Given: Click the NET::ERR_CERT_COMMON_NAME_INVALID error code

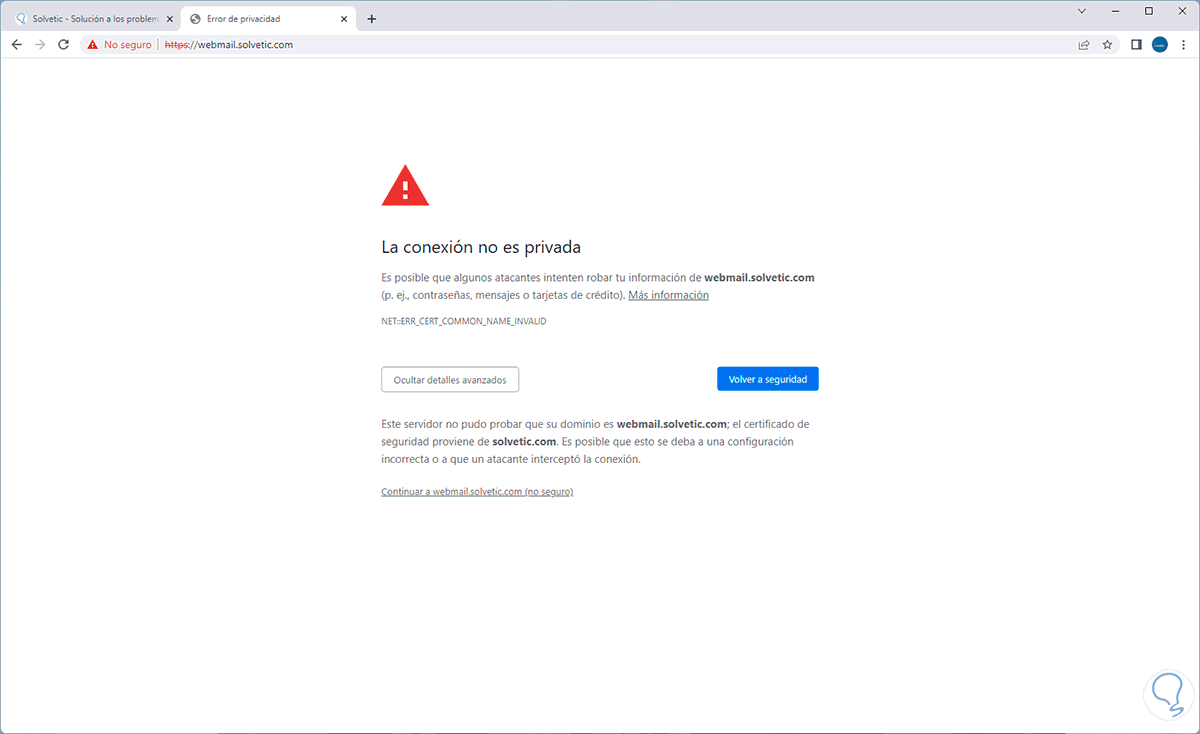Looking at the screenshot, I should pos(464,322).
